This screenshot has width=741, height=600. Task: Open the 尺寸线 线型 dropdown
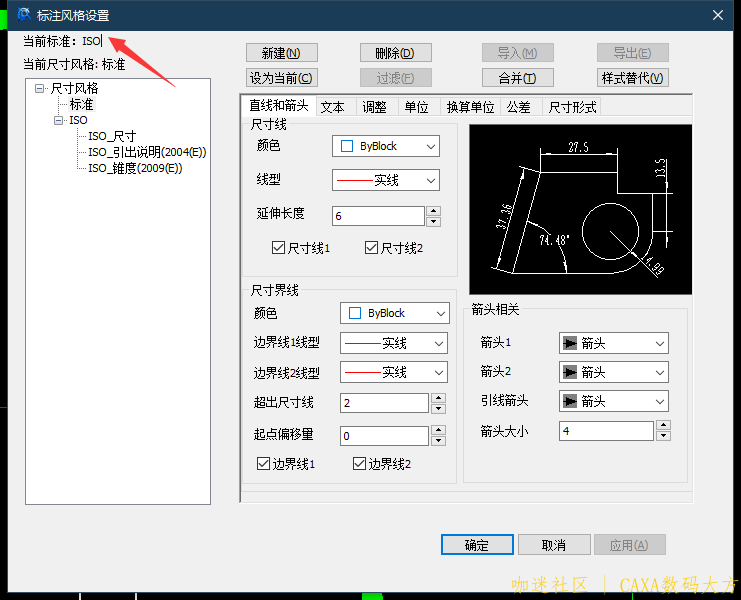(x=431, y=180)
